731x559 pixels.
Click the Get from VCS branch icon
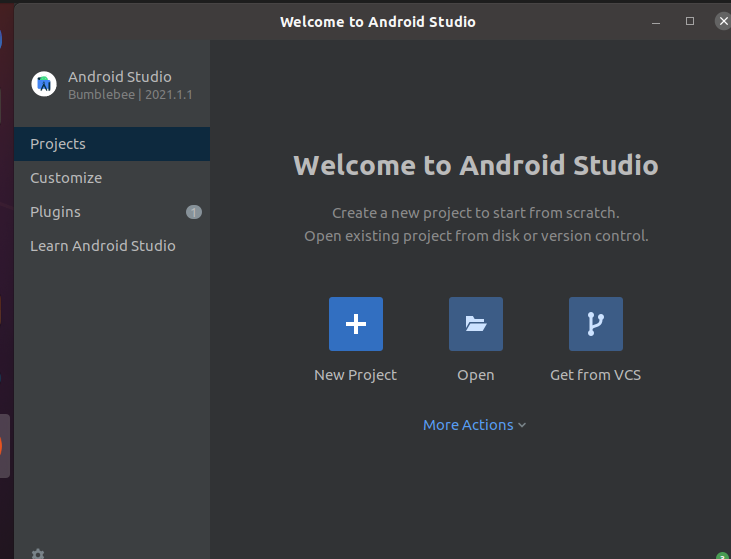pos(596,324)
